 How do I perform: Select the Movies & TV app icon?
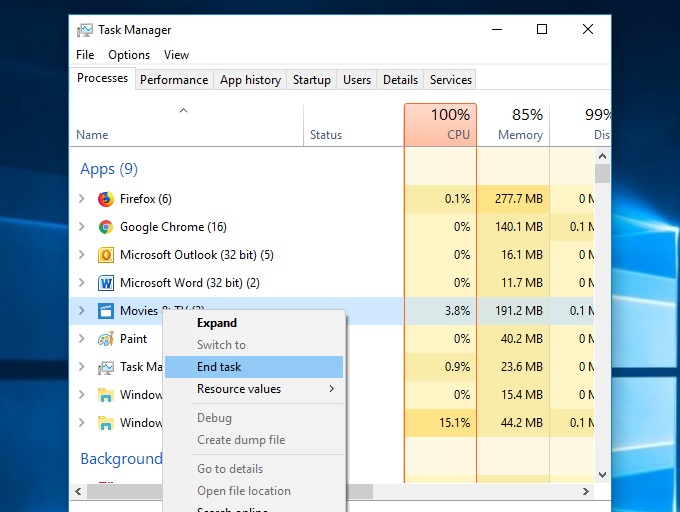106,311
